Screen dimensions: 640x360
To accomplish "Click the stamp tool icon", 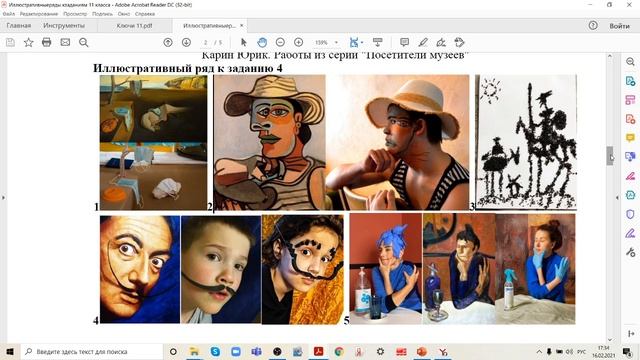I will tap(459, 42).
